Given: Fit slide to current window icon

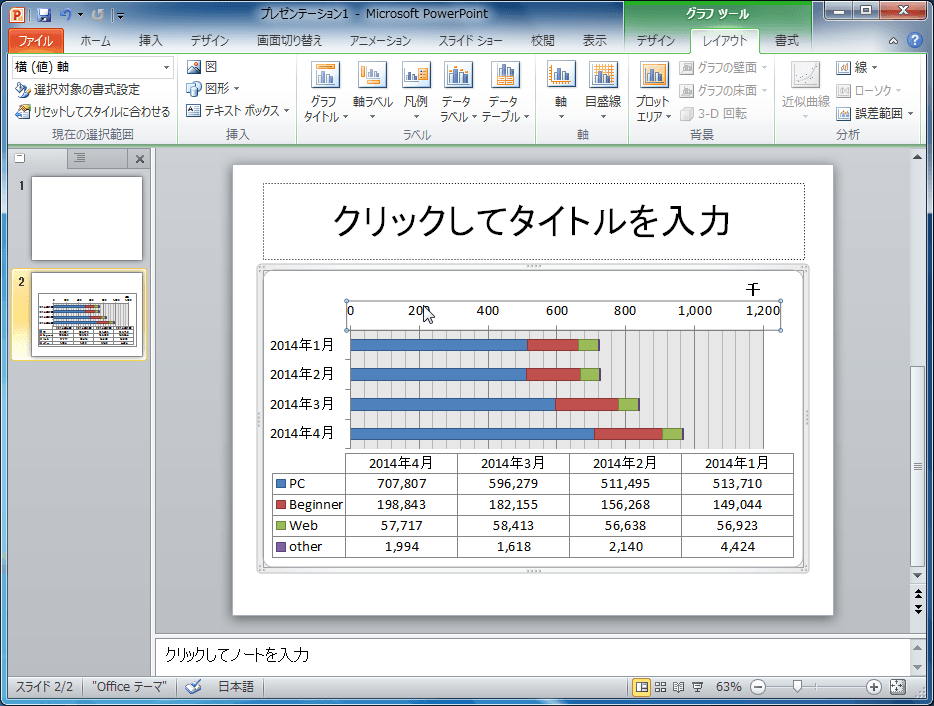Looking at the screenshot, I should 898,687.
